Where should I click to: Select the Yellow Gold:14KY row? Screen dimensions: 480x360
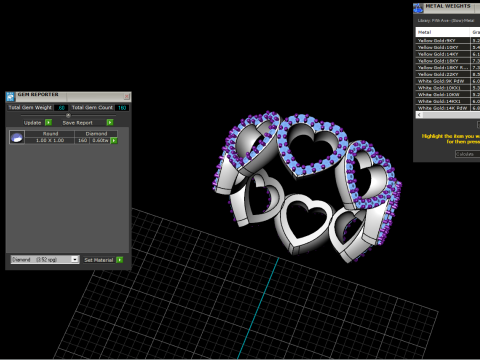(448, 54)
